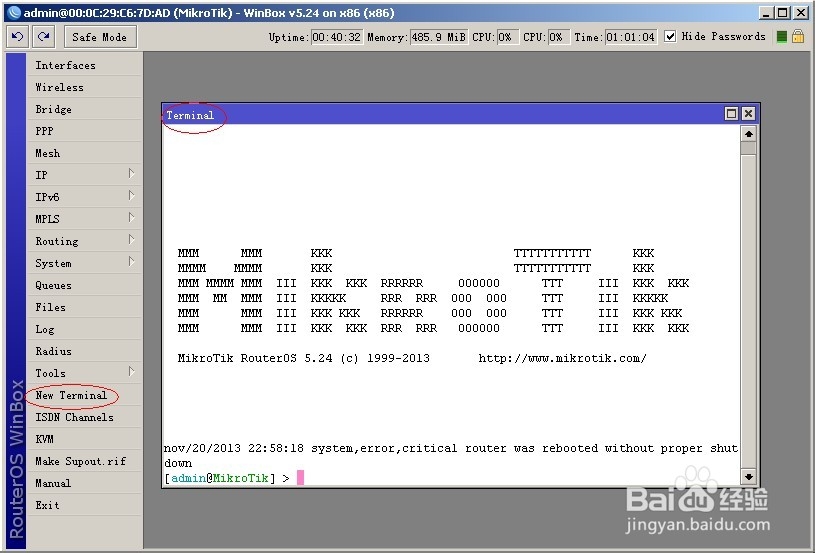Image resolution: width=815 pixels, height=553 pixels.
Task: Open the Log menu
Action: click(84, 329)
